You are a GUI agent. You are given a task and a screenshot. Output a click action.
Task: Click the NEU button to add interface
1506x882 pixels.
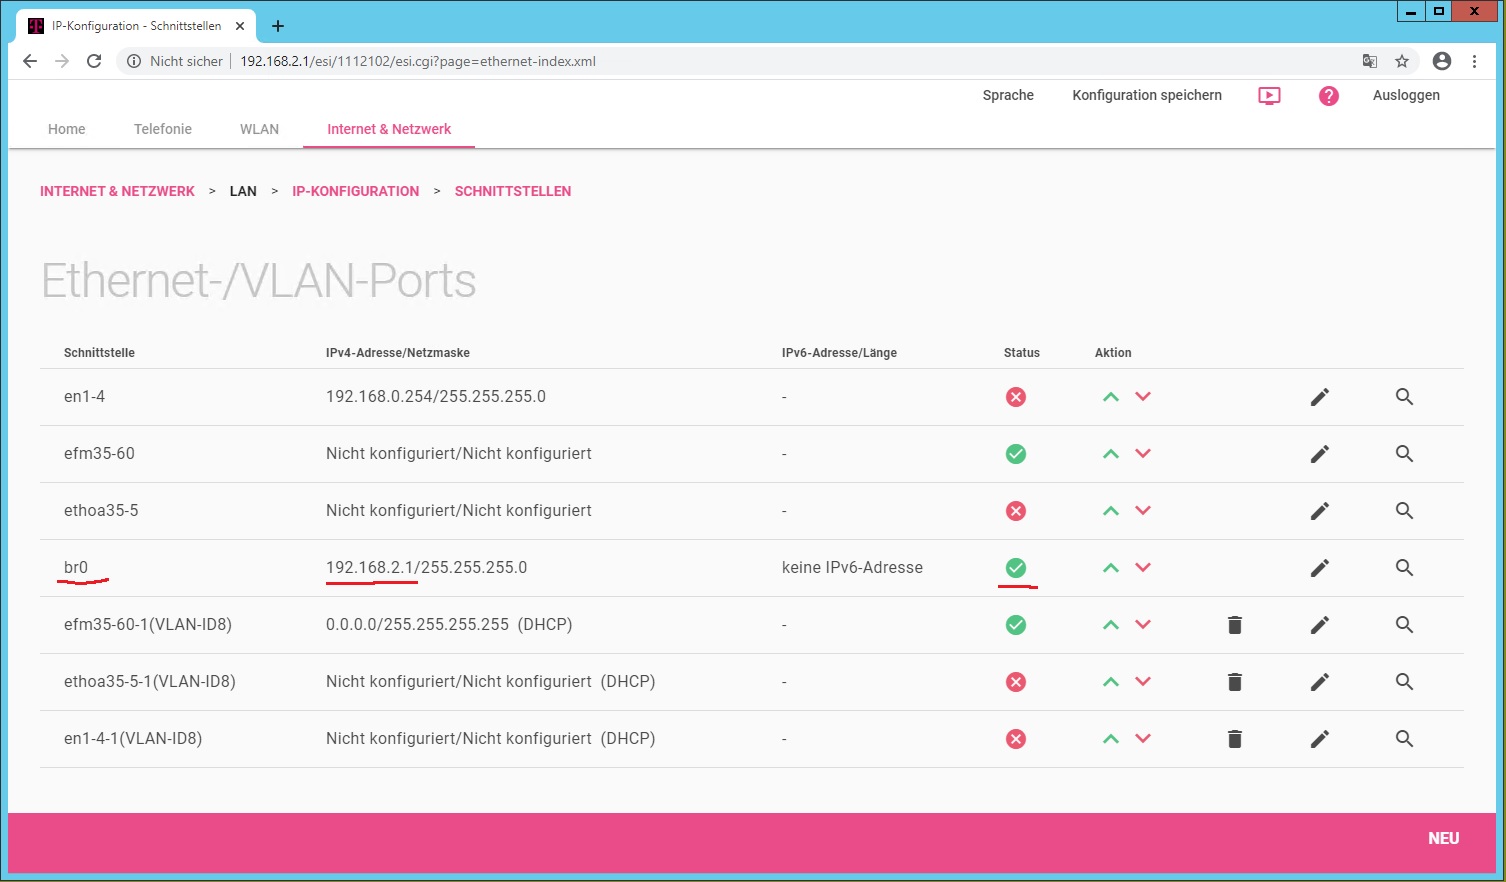click(1443, 839)
